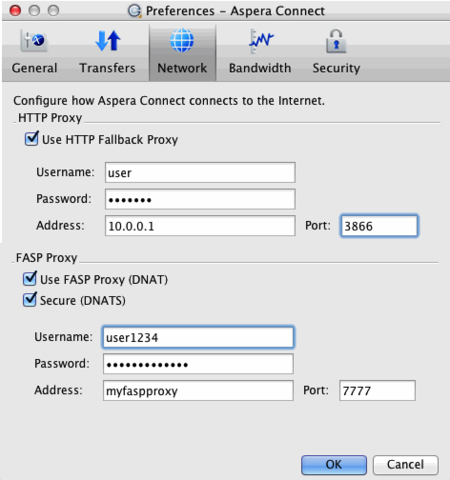
Task: Click the FASP Proxy port field 7777
Action: 377,391
